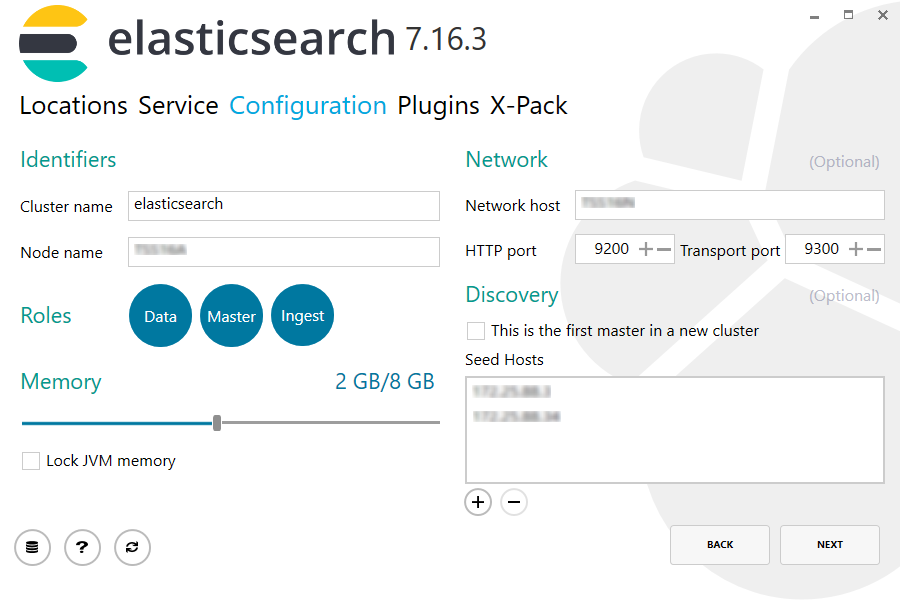Click the NEXT button
The height and width of the screenshot is (600, 900).
coord(830,544)
